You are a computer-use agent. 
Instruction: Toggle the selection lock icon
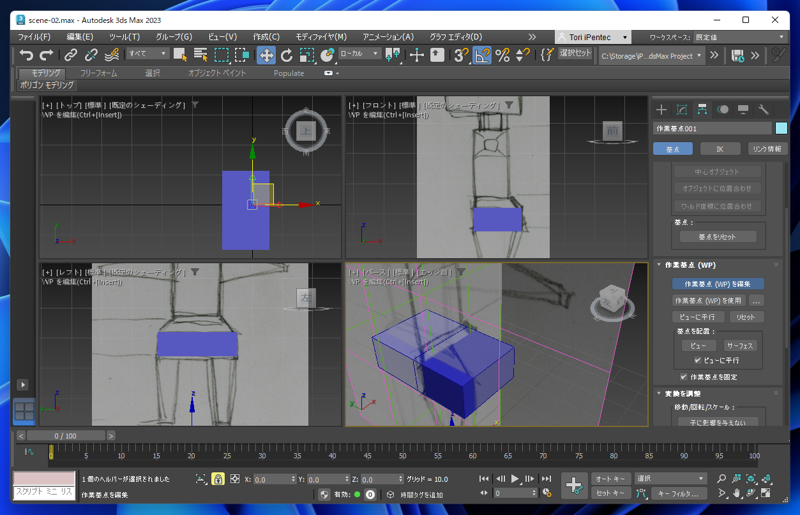tap(218, 479)
